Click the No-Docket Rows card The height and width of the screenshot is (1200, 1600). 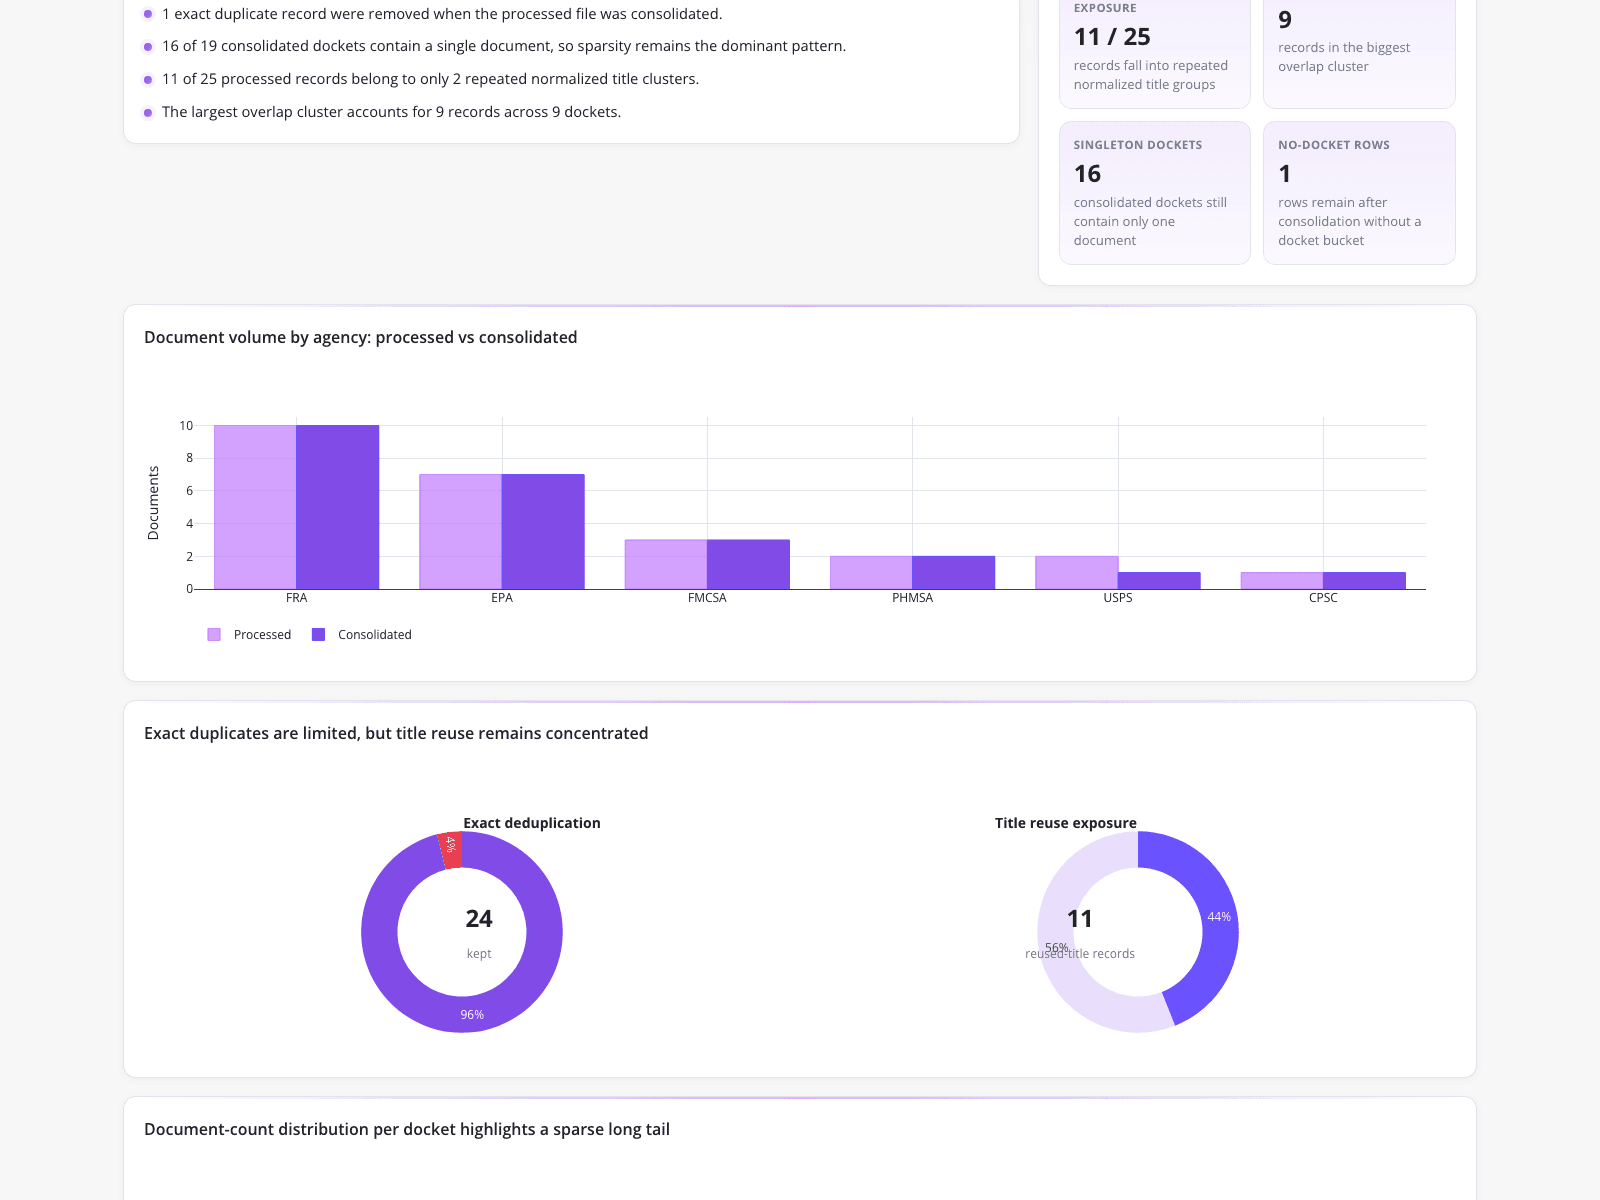point(1359,193)
